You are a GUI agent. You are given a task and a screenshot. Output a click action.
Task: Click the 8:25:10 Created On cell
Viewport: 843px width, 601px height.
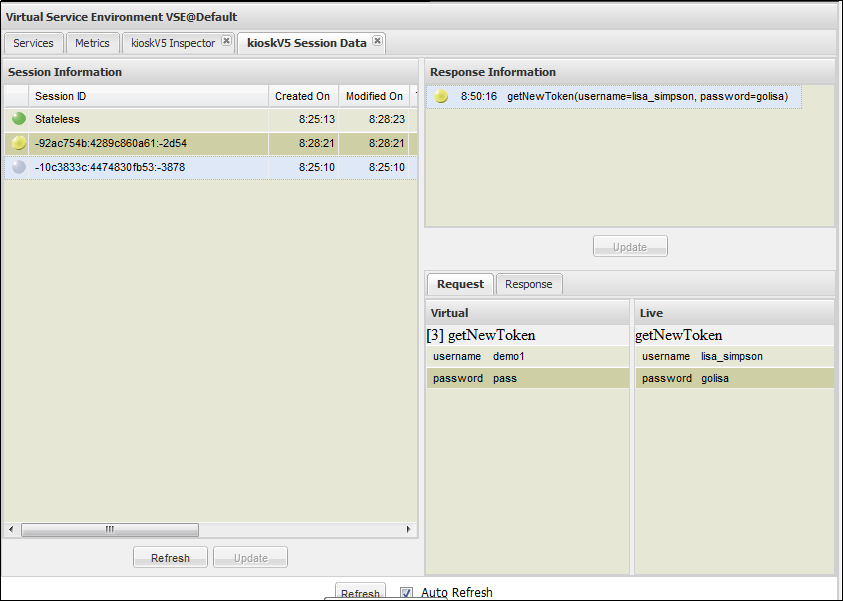(x=303, y=167)
